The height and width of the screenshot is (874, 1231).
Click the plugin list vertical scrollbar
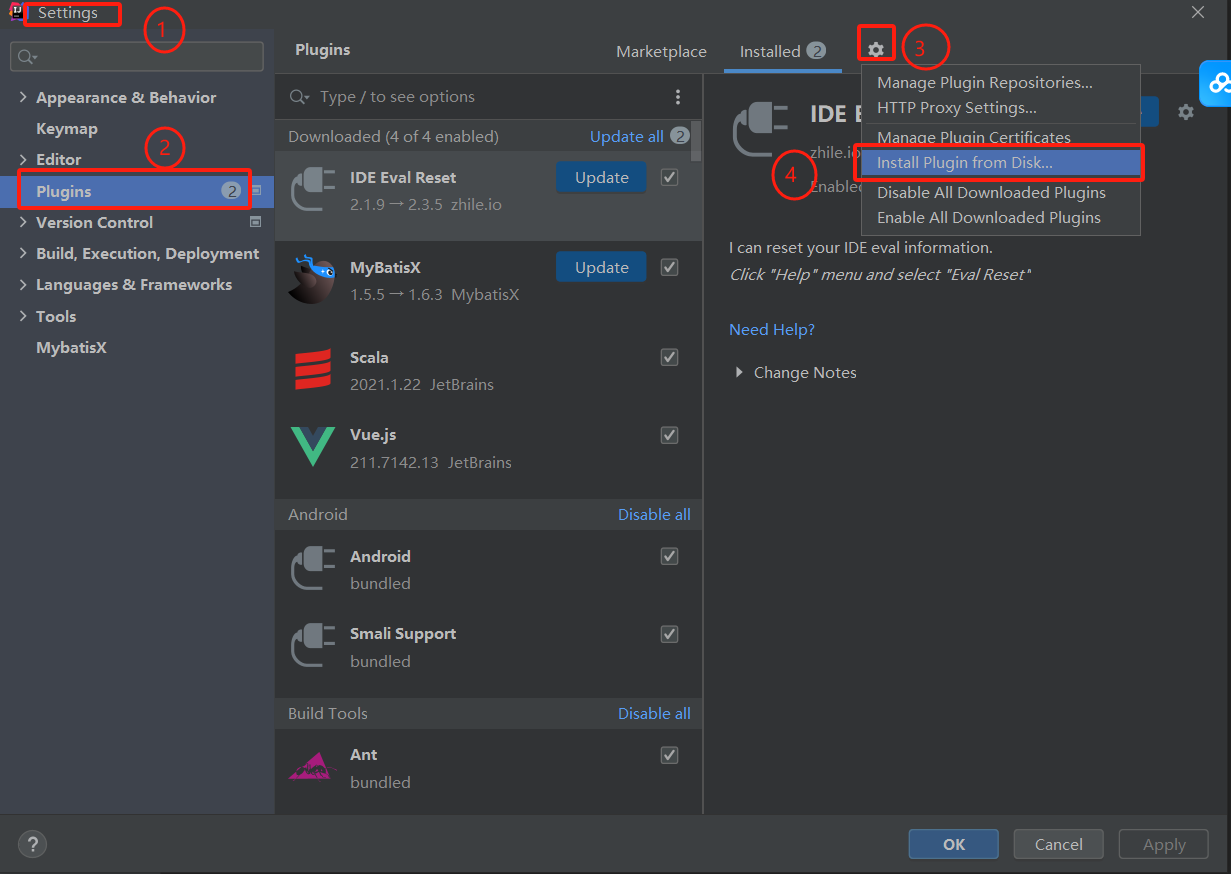(x=697, y=140)
